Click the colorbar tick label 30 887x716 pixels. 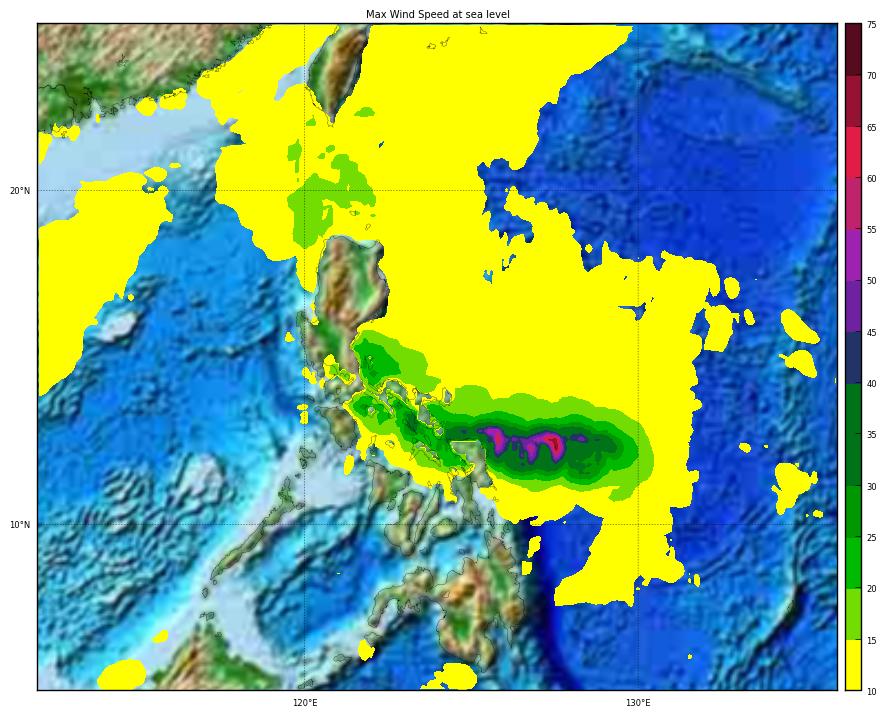tap(871, 486)
